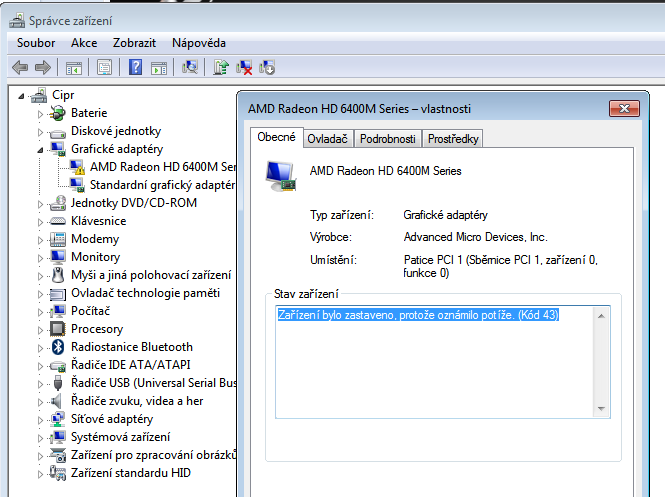Expand the Klávesnice category

tap(40, 222)
